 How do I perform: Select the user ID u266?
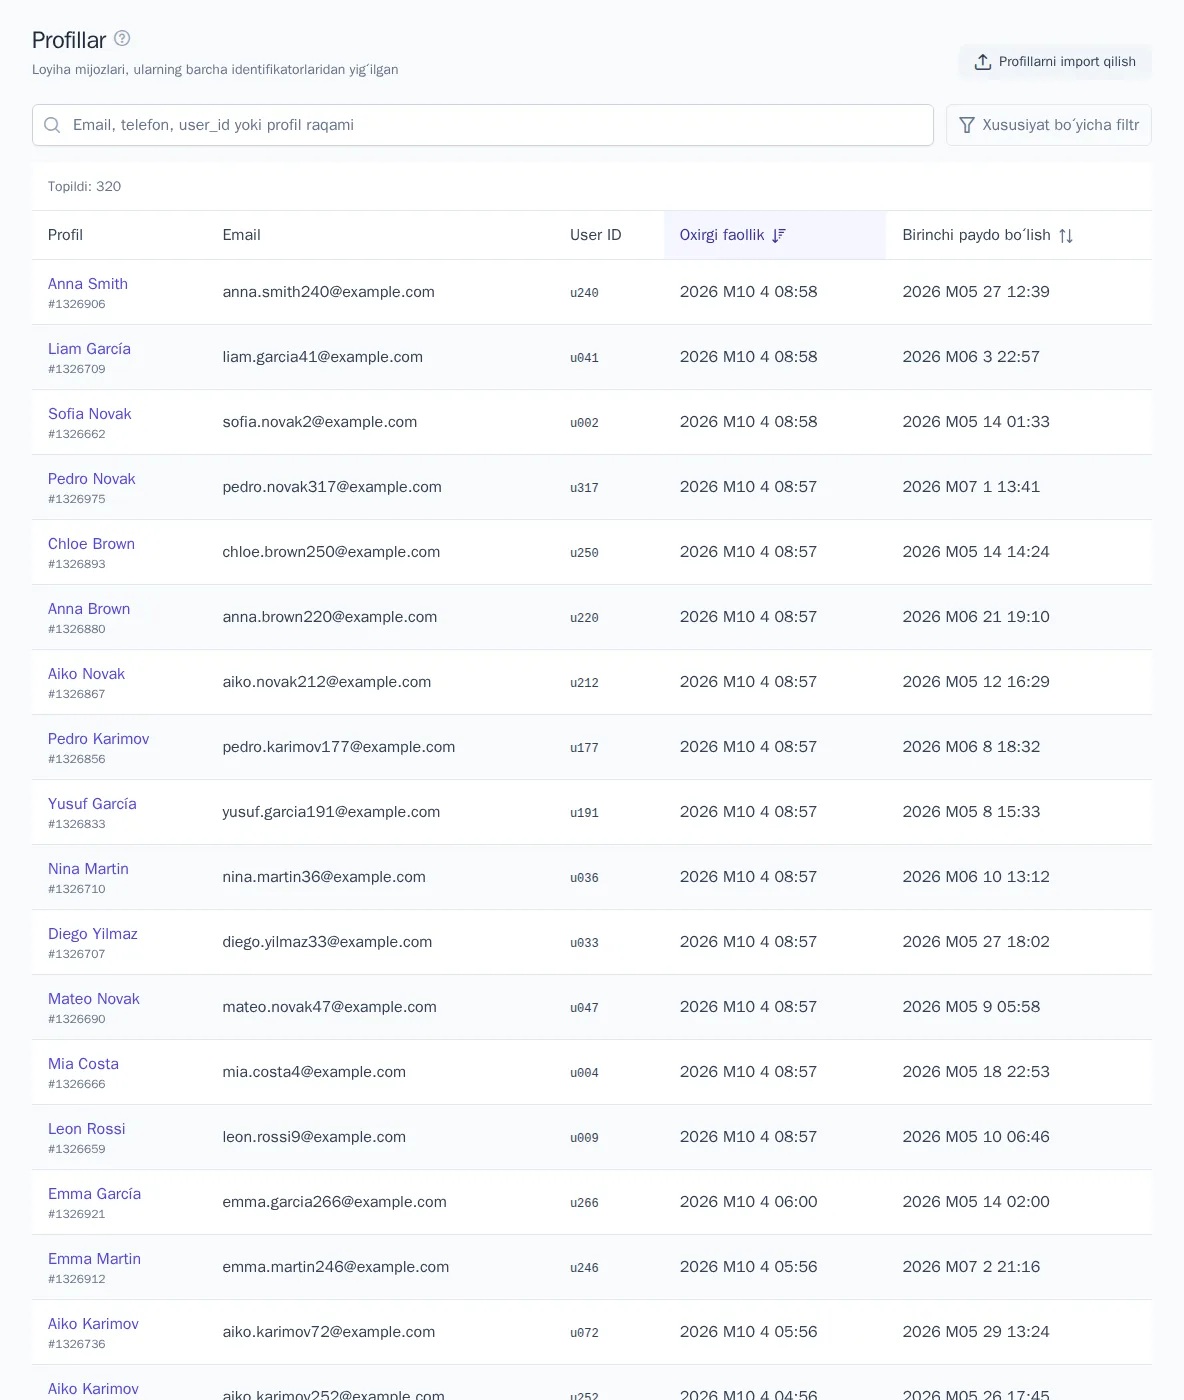tap(584, 1203)
